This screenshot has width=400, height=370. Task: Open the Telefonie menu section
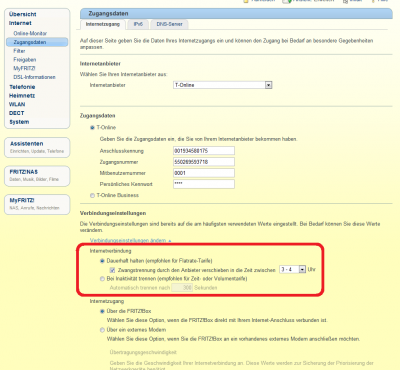(x=22, y=87)
